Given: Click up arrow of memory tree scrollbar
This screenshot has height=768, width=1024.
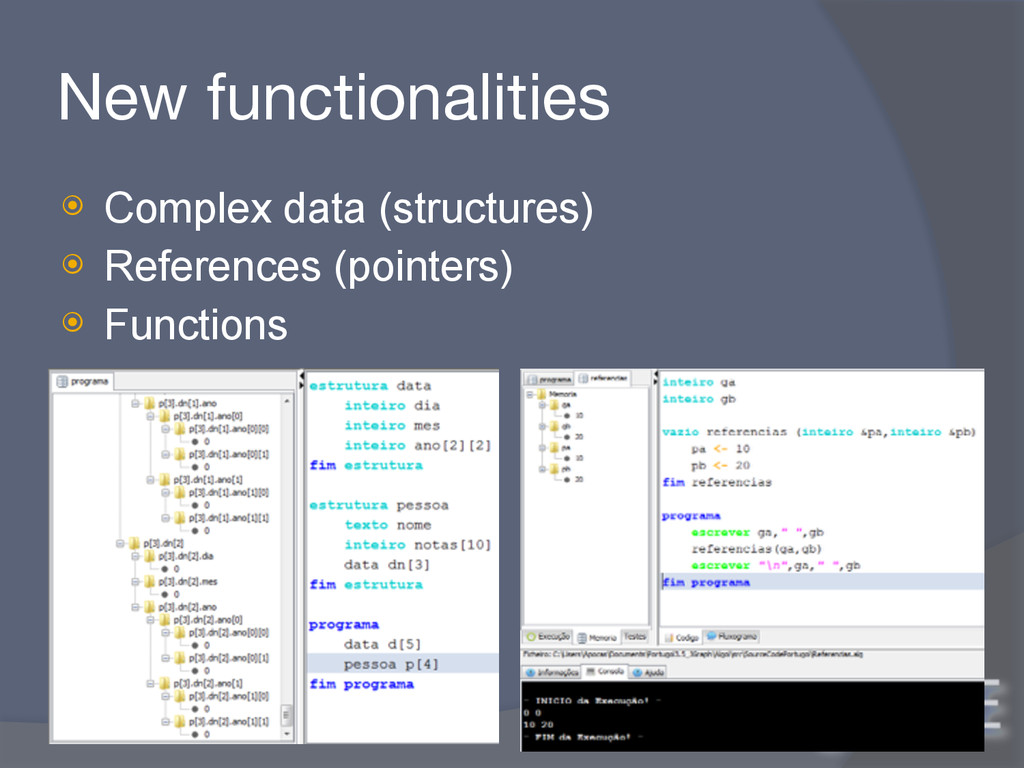Looking at the screenshot, I should click(287, 400).
